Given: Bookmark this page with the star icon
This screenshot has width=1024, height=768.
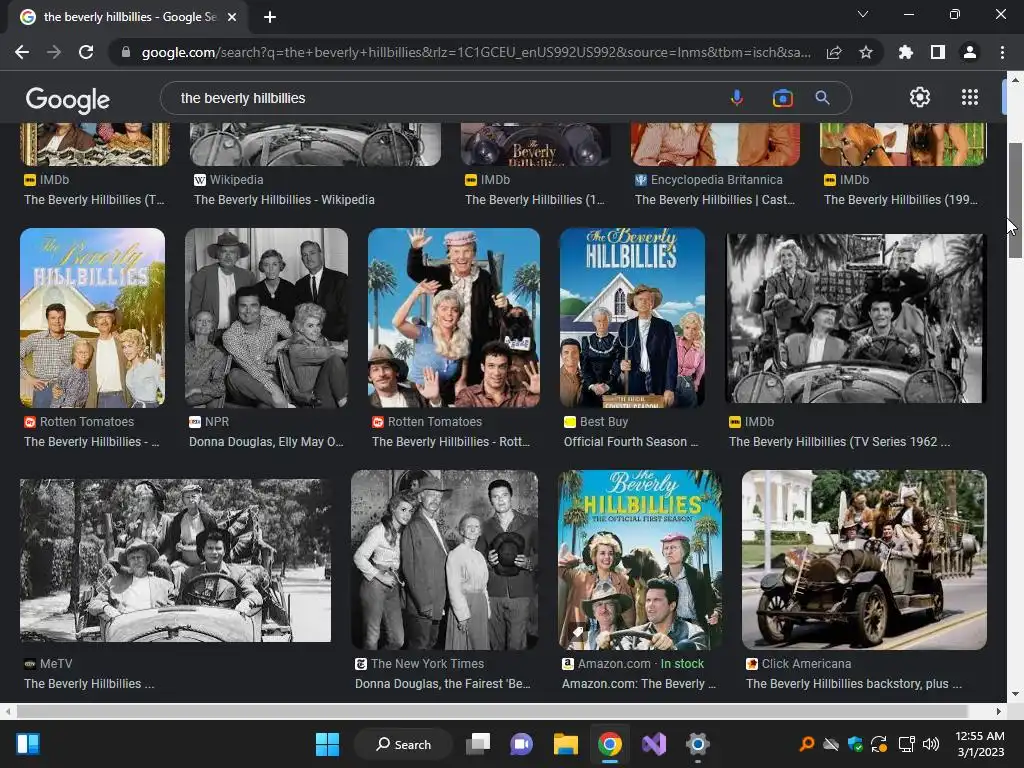Looking at the screenshot, I should tap(866, 52).
